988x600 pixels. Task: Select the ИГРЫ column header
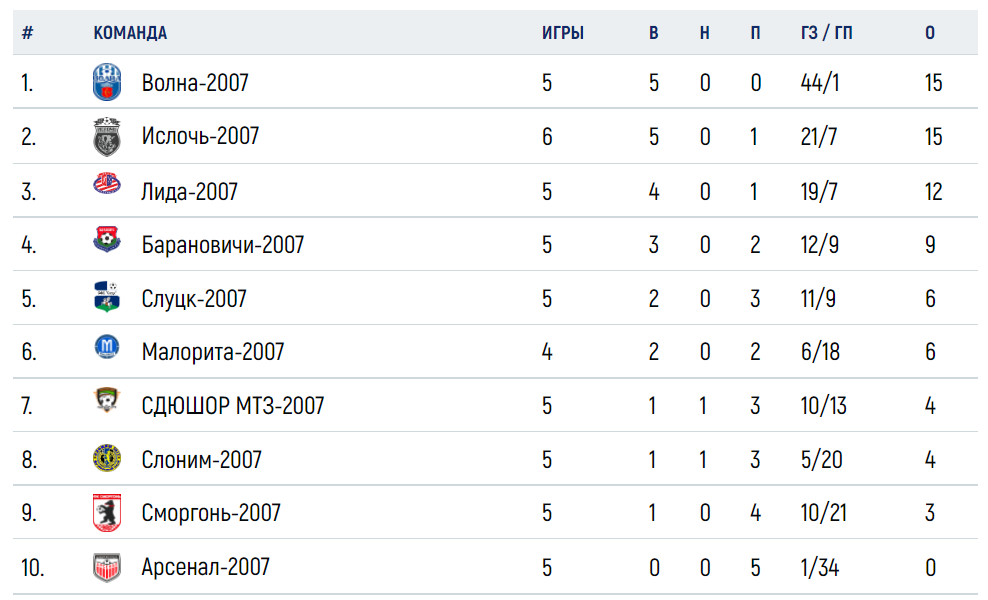coord(563,33)
